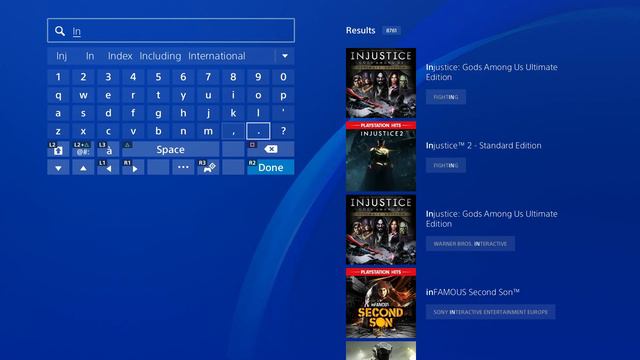
Task: Choose the 'In' suggestion
Action: click(90, 56)
